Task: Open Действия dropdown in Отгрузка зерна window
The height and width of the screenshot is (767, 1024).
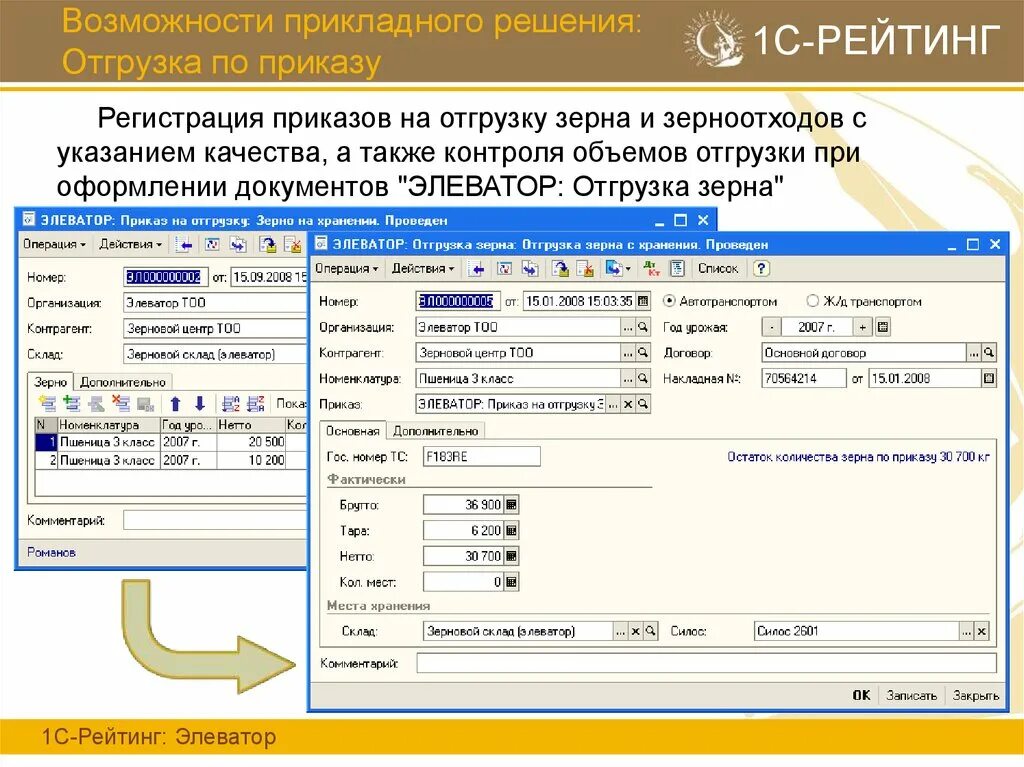Action: pyautogui.click(x=423, y=269)
